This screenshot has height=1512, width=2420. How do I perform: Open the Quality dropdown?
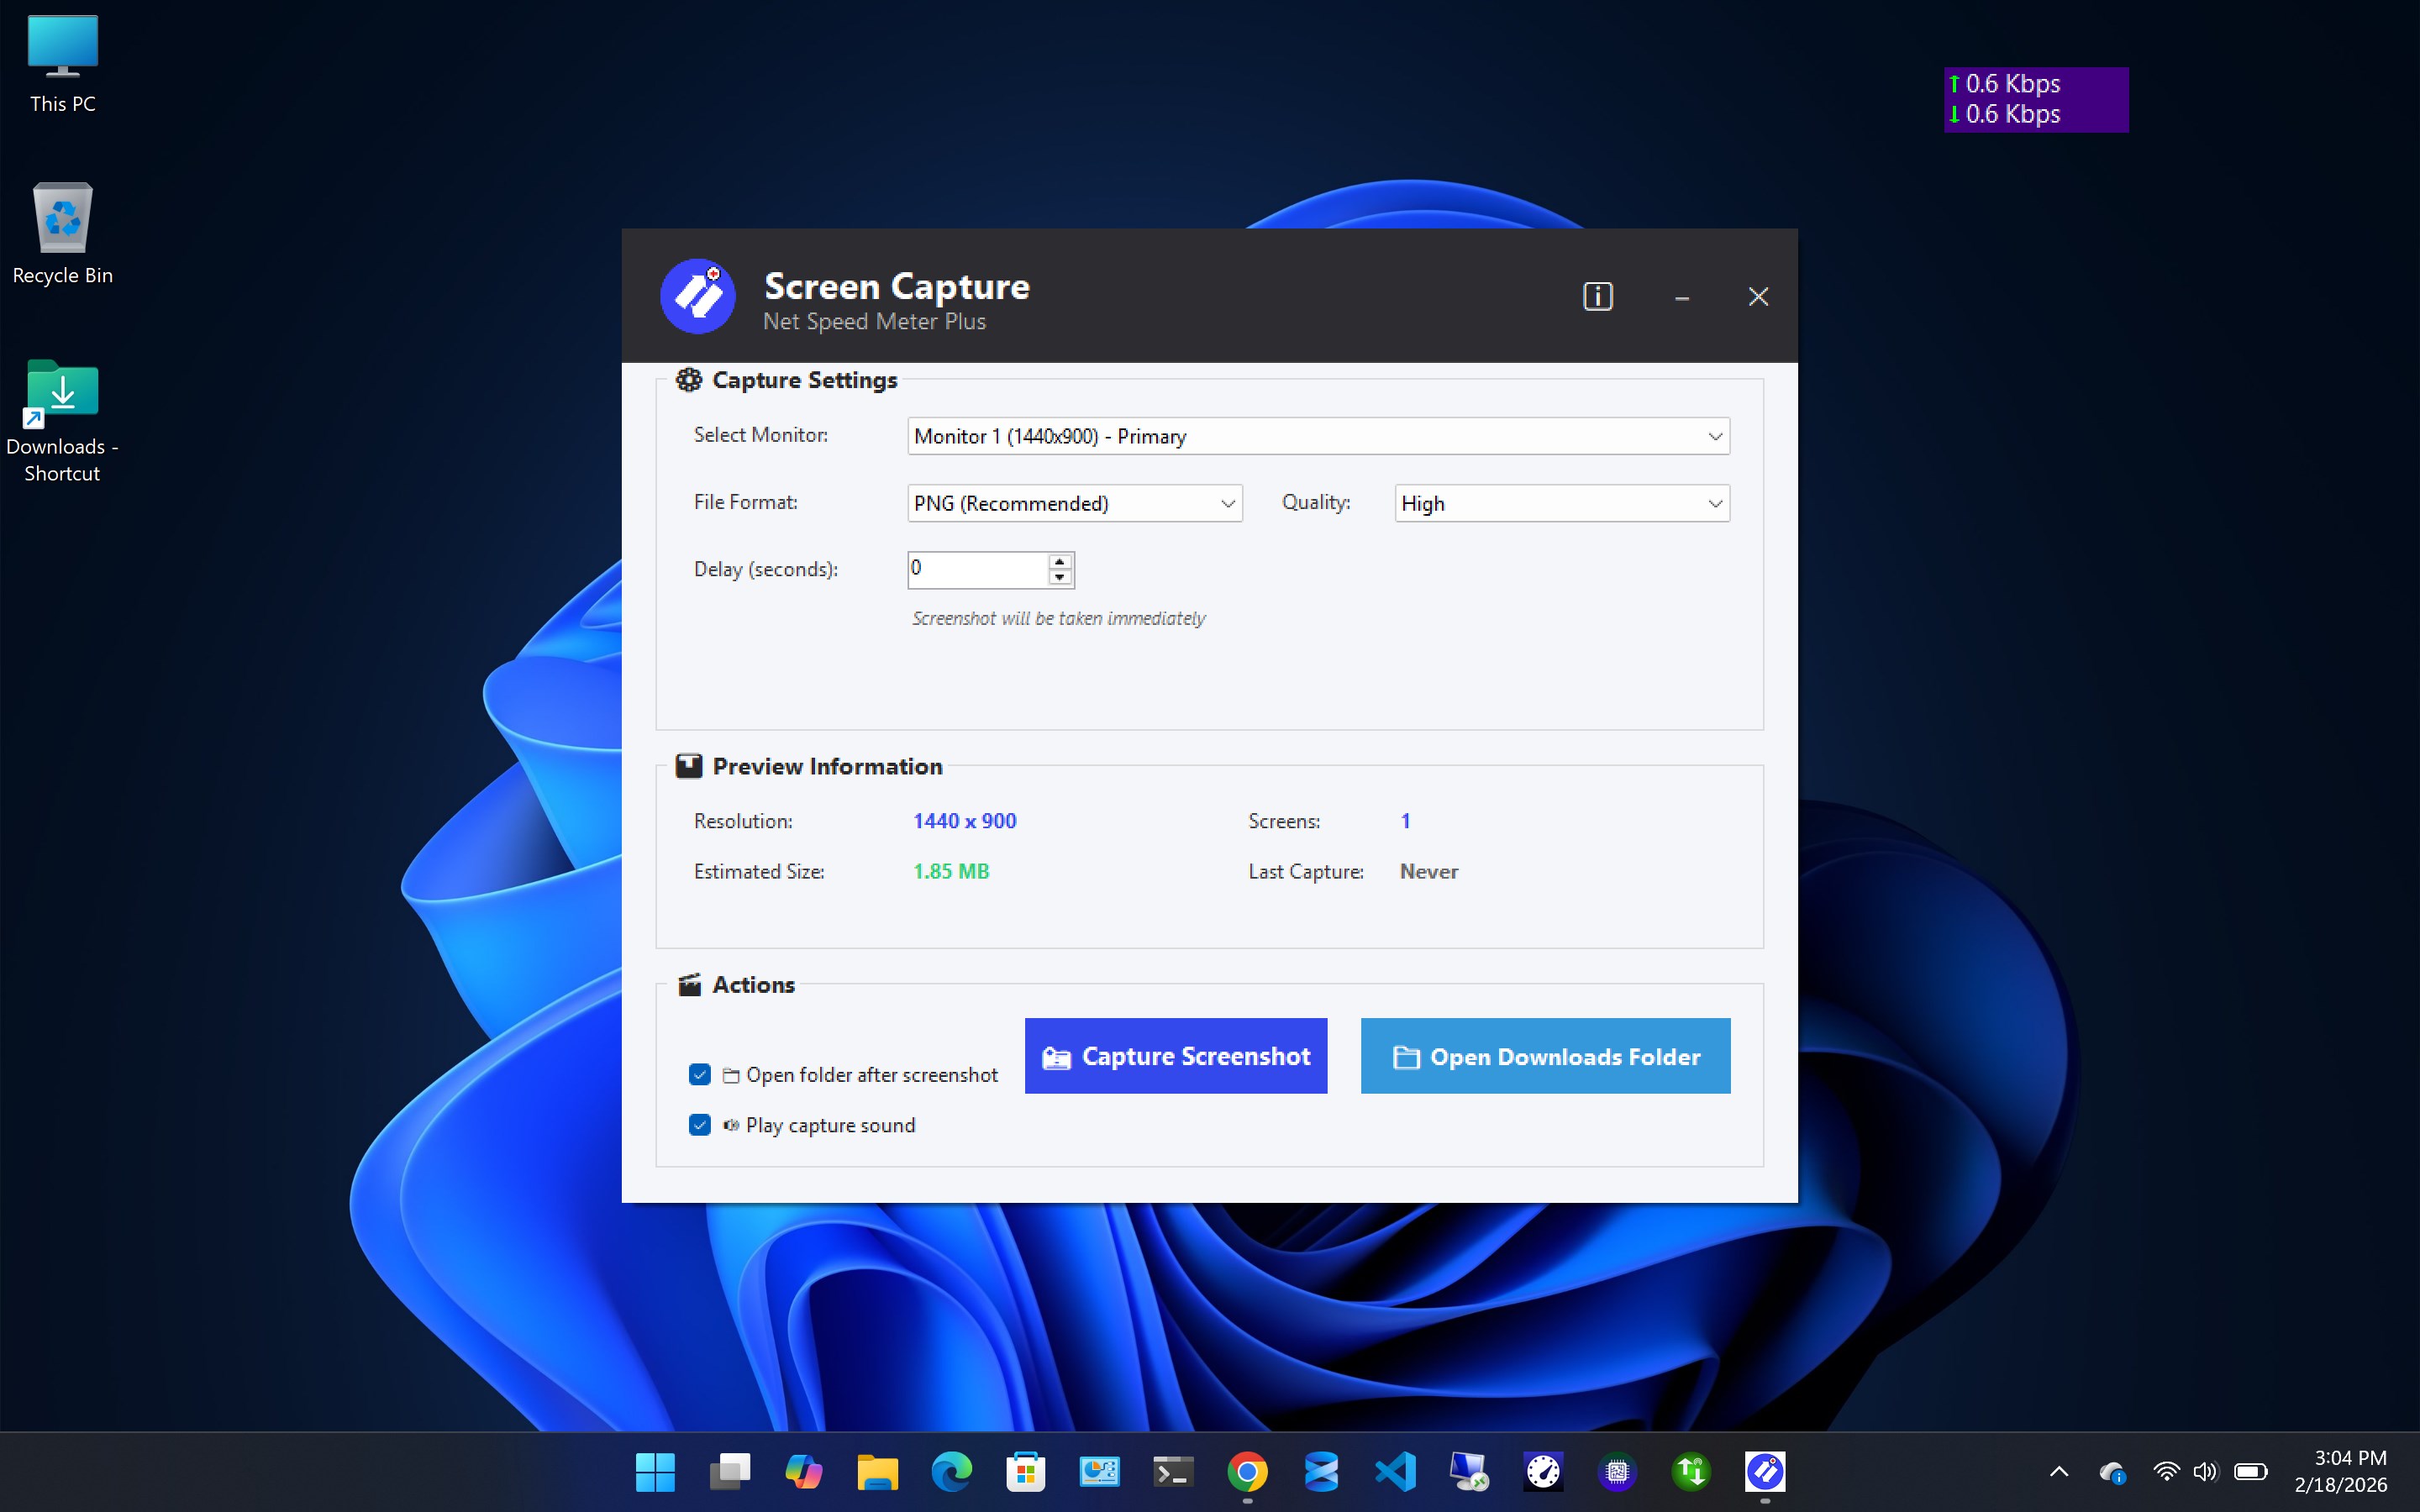click(x=1561, y=503)
